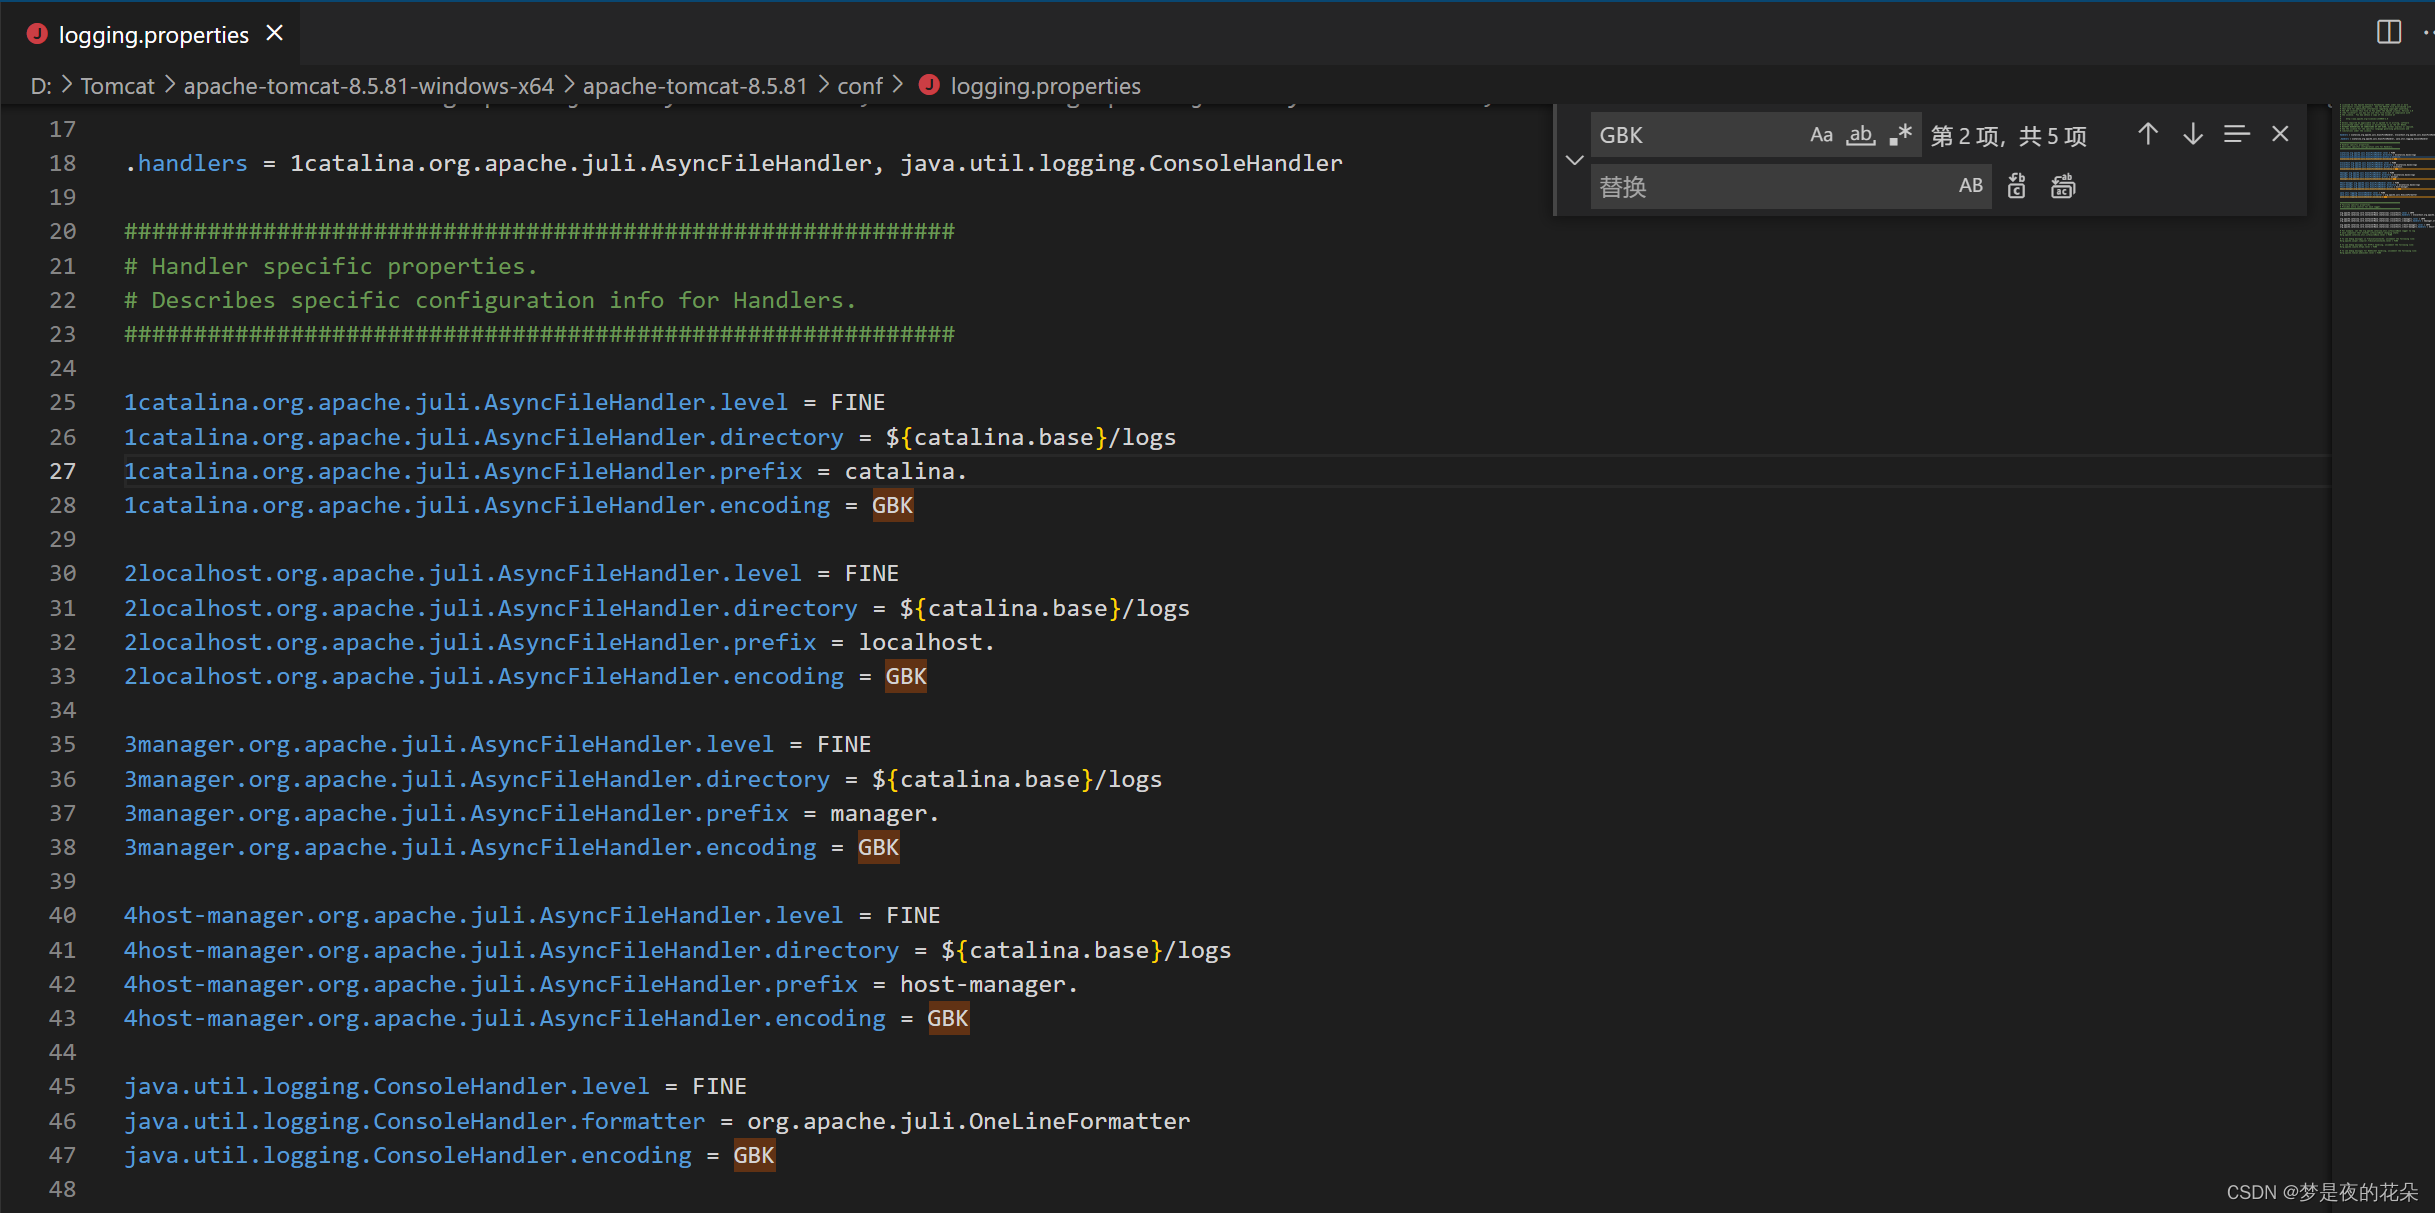Click 3manager directory key on line 36

477,779
